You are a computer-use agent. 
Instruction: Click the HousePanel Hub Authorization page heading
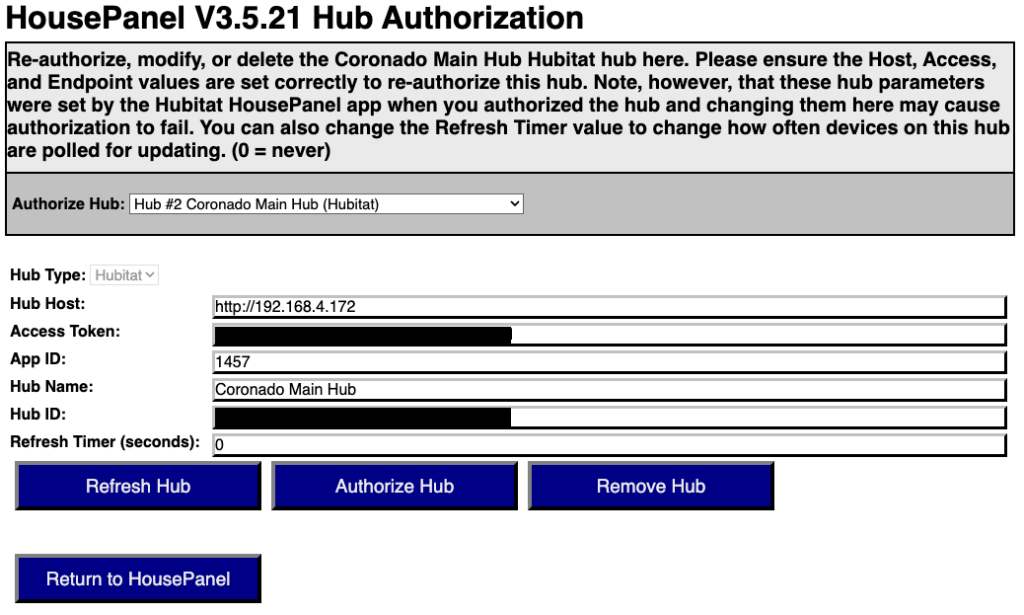tap(295, 18)
